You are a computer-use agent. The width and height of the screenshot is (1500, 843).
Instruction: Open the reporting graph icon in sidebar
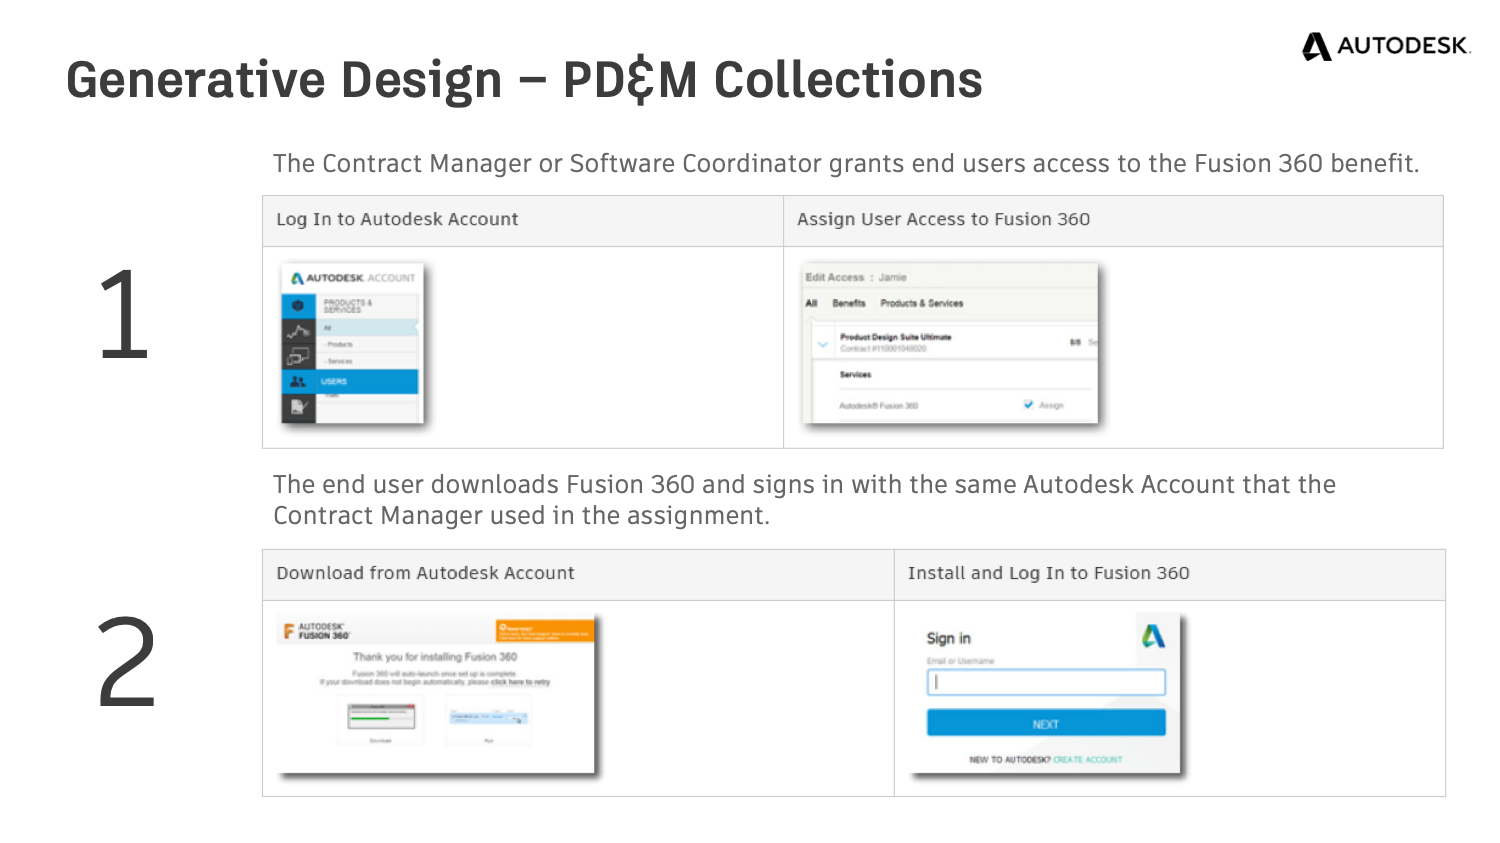point(298,330)
